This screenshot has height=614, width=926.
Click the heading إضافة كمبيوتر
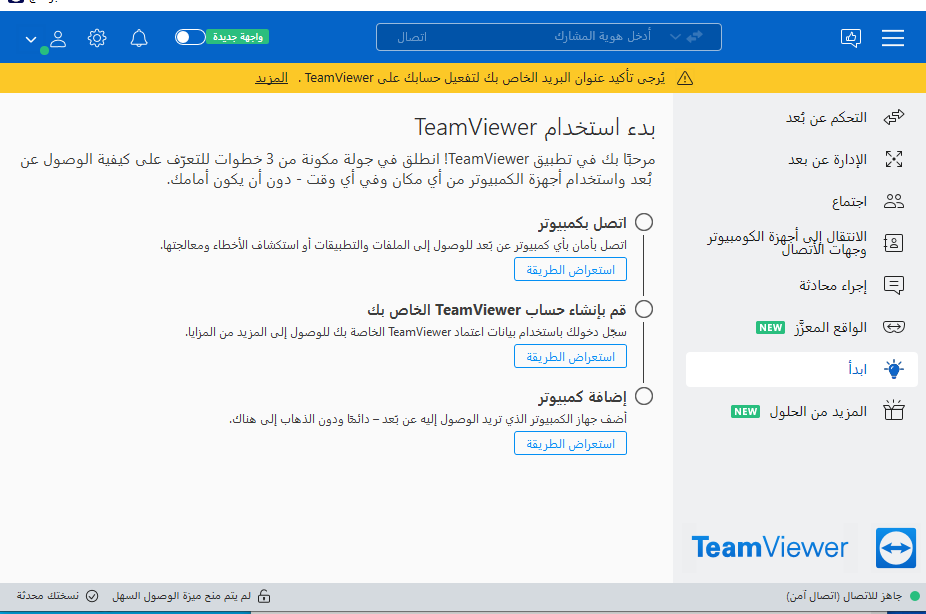tap(582, 397)
